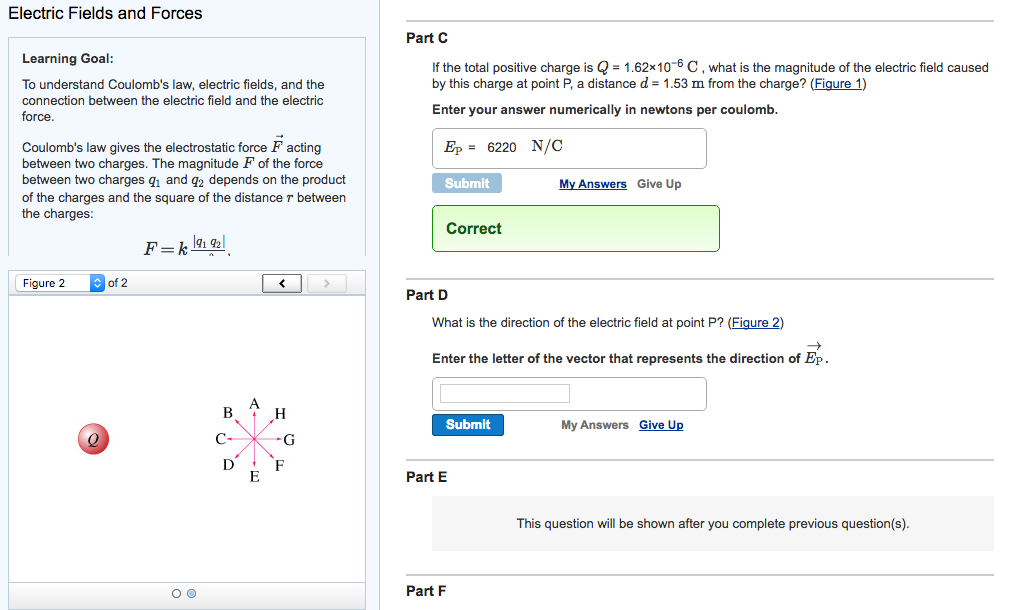Submit the Part D answer

tap(468, 425)
